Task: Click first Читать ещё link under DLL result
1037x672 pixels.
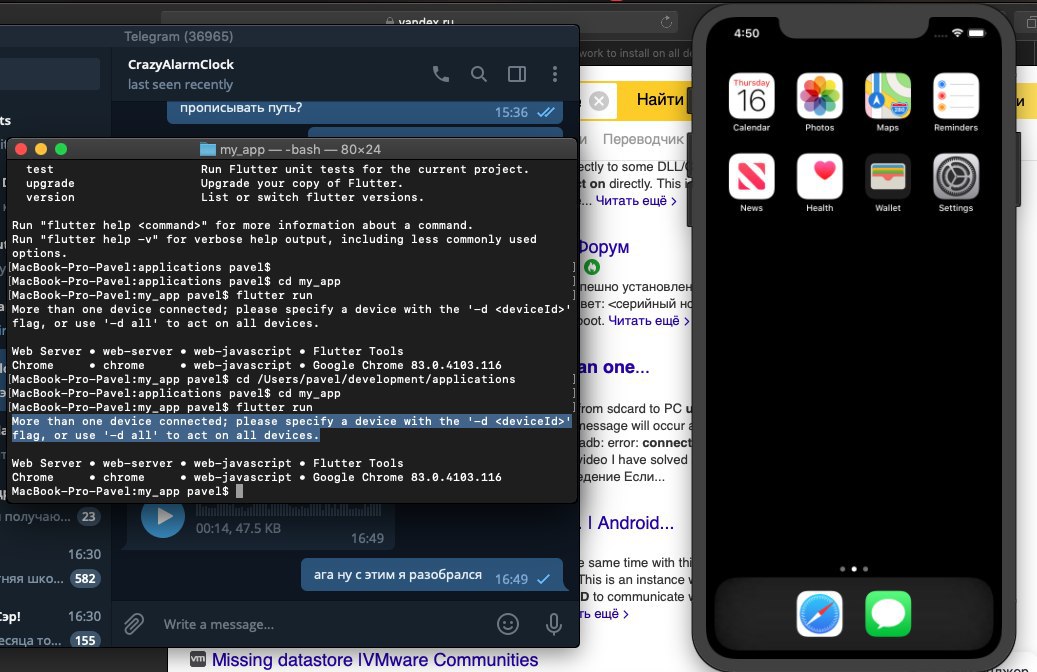Action: [x=636, y=200]
